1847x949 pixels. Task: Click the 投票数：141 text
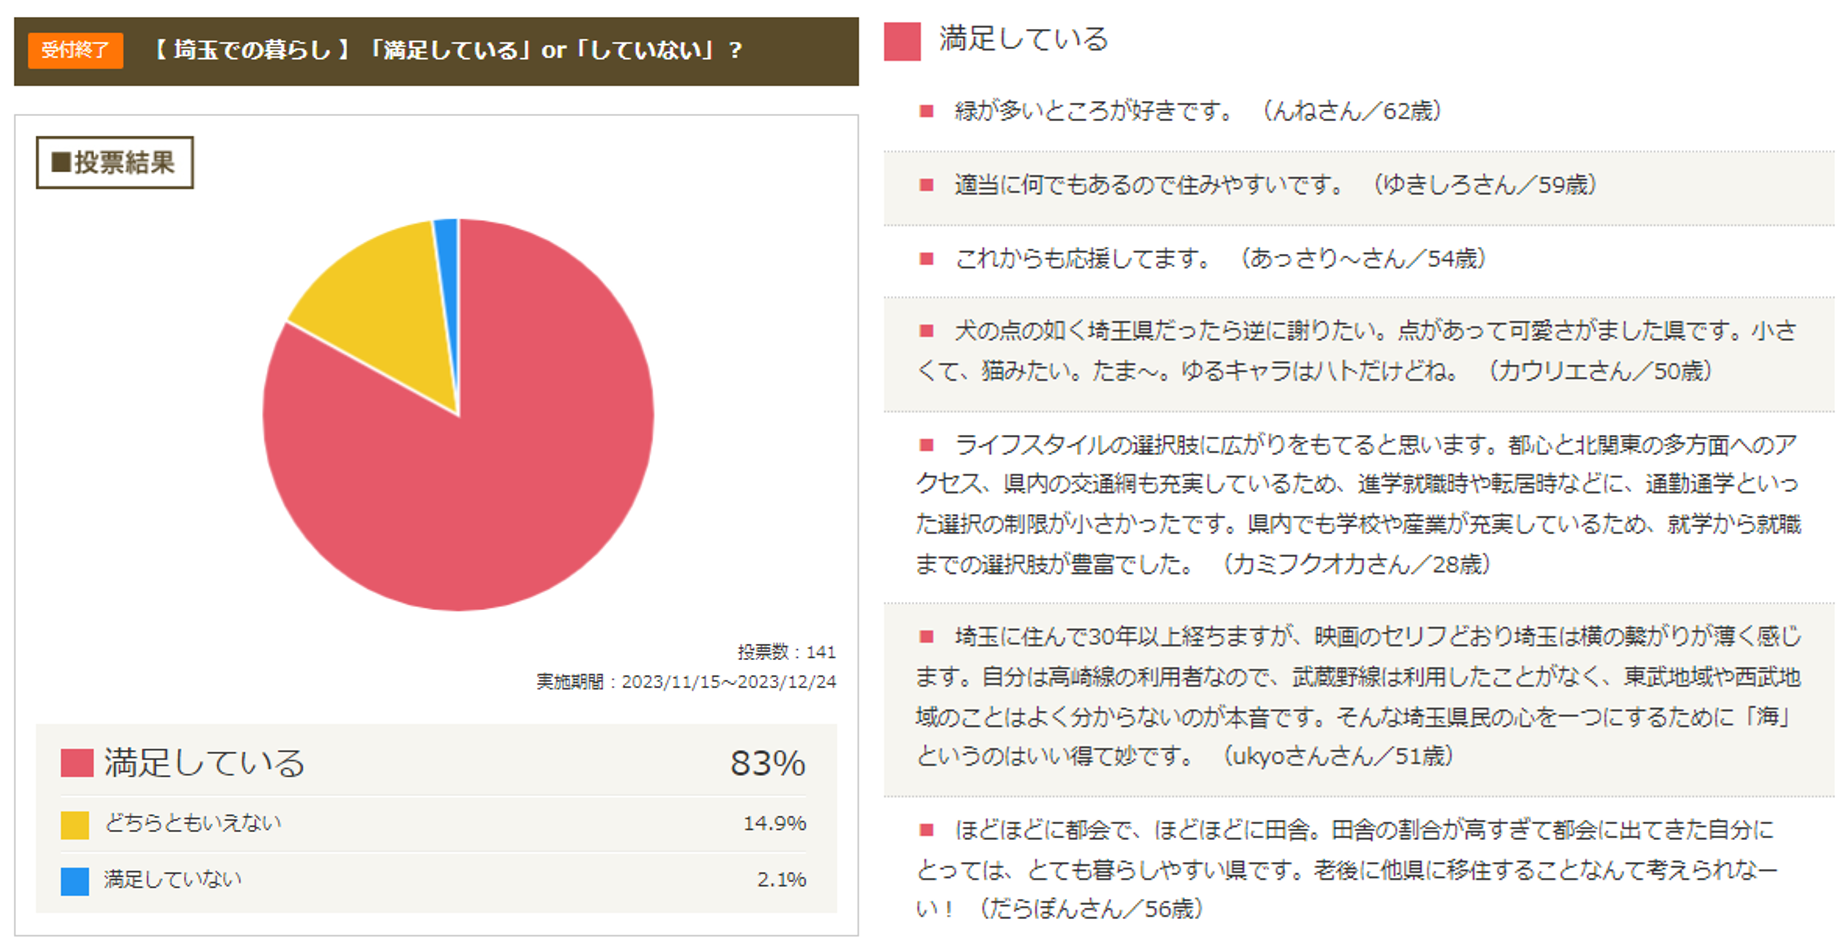[x=786, y=652]
